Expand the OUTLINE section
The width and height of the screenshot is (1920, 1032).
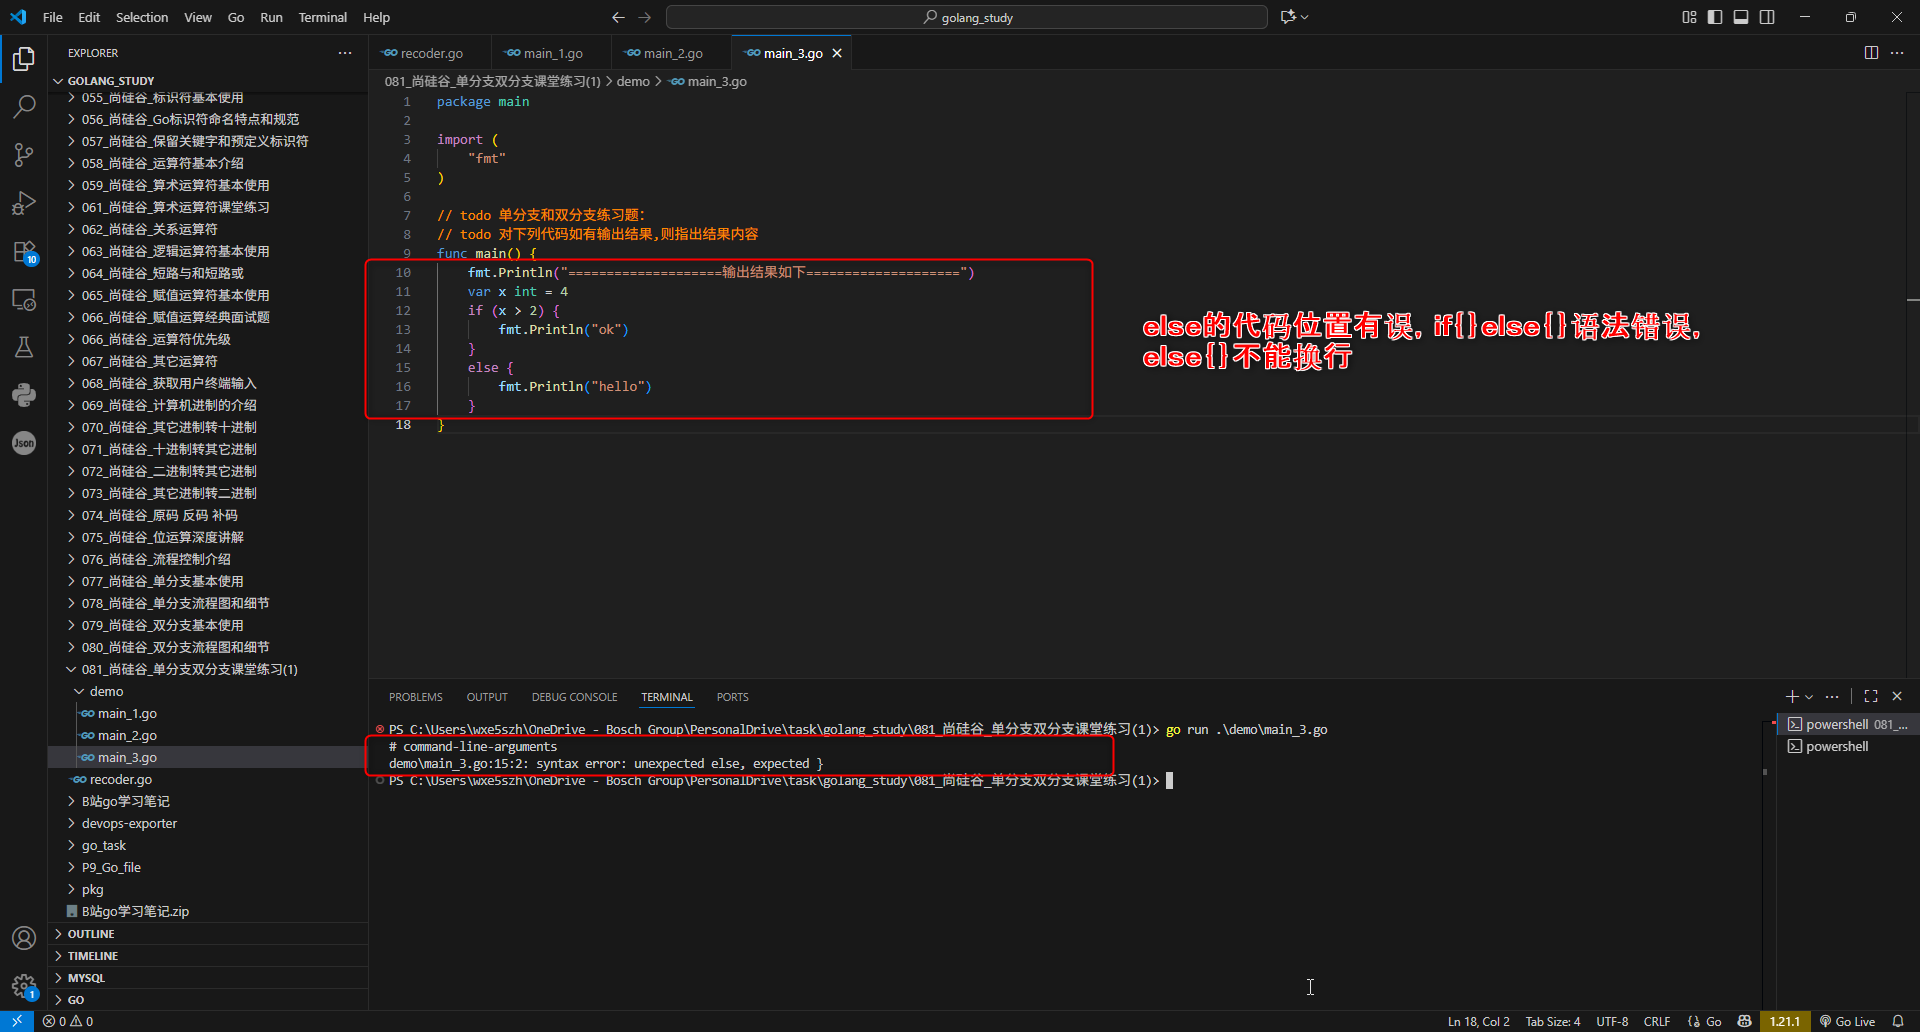coord(208,934)
